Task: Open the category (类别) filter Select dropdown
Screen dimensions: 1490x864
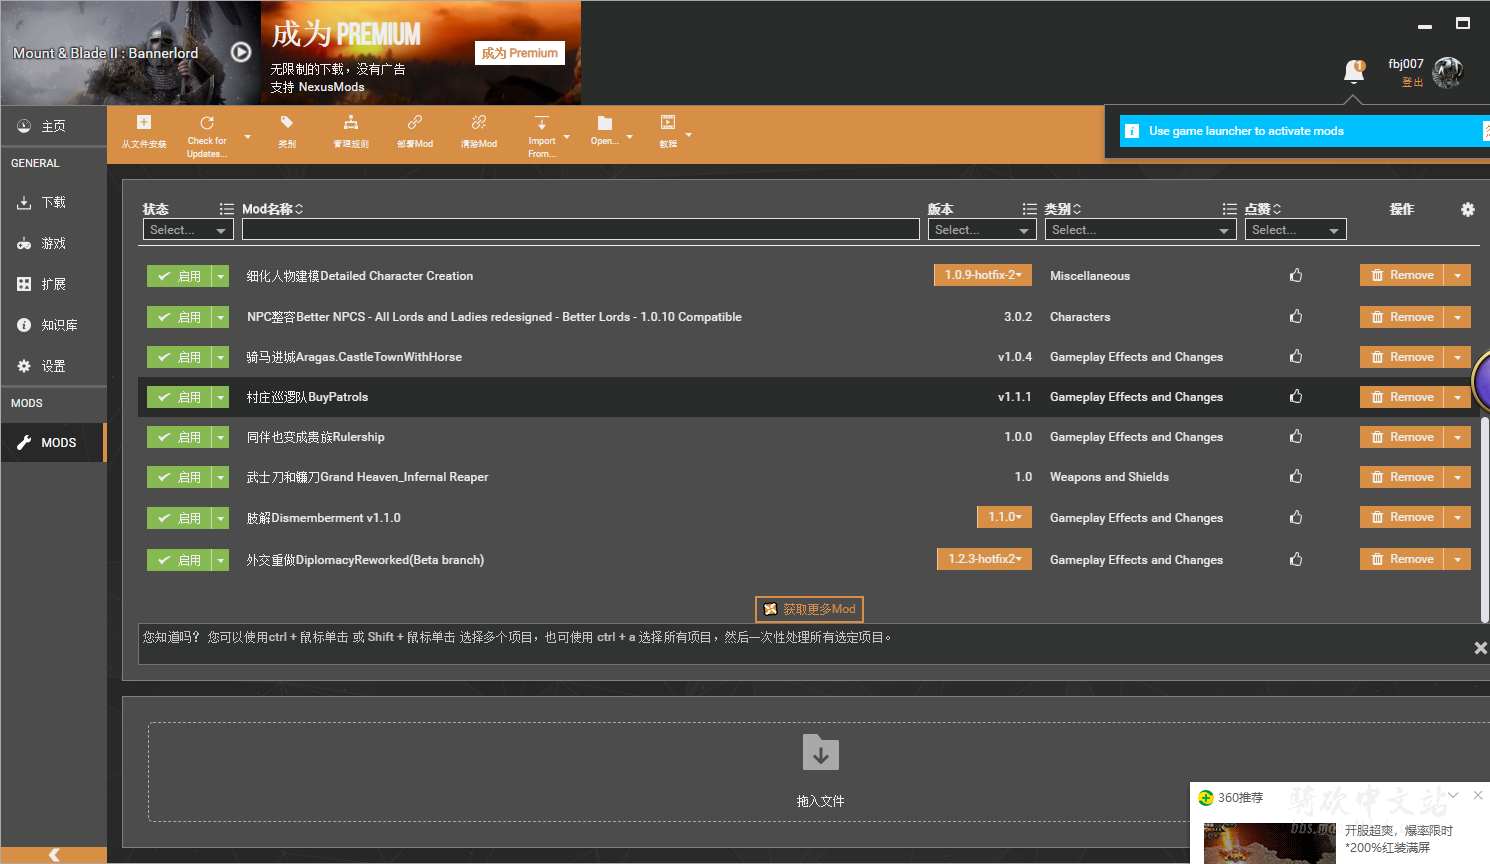Action: tap(1141, 230)
